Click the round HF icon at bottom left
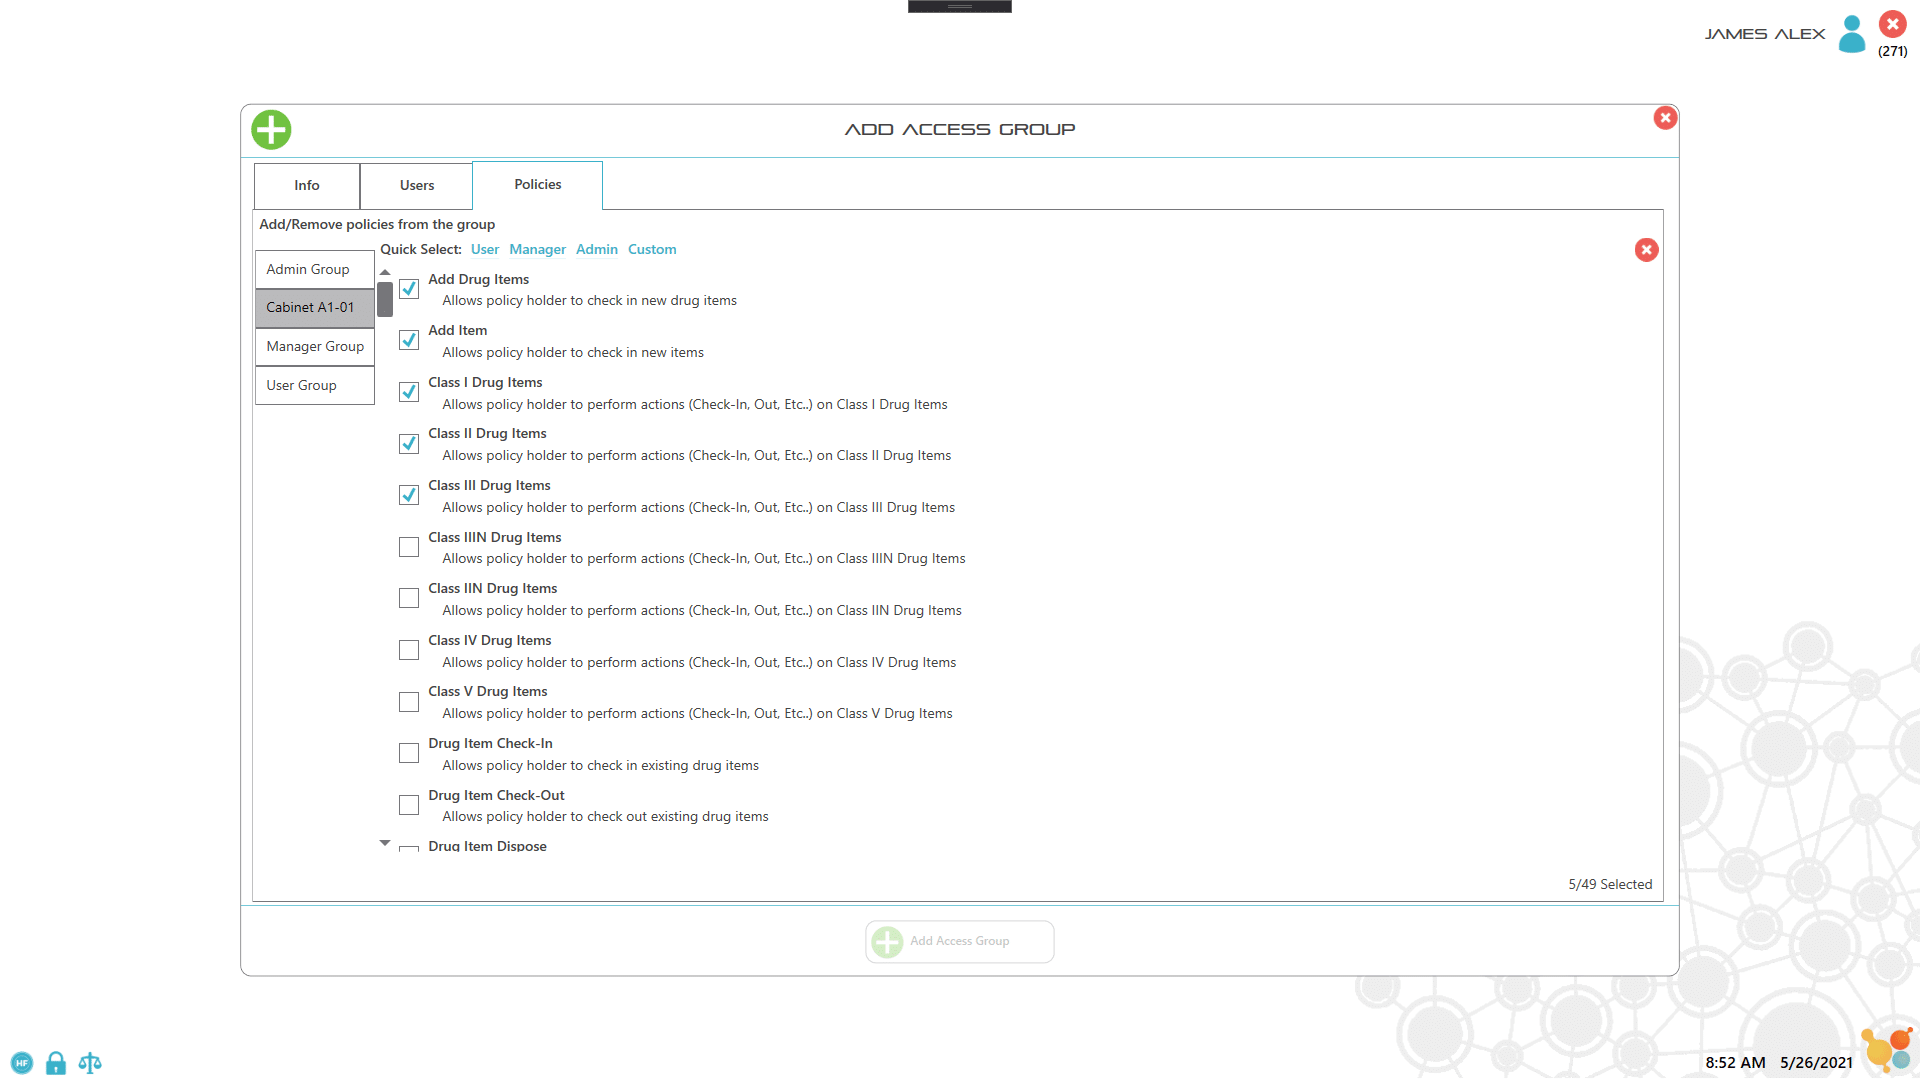Viewport: 1920px width, 1080px height. pos(22,1063)
